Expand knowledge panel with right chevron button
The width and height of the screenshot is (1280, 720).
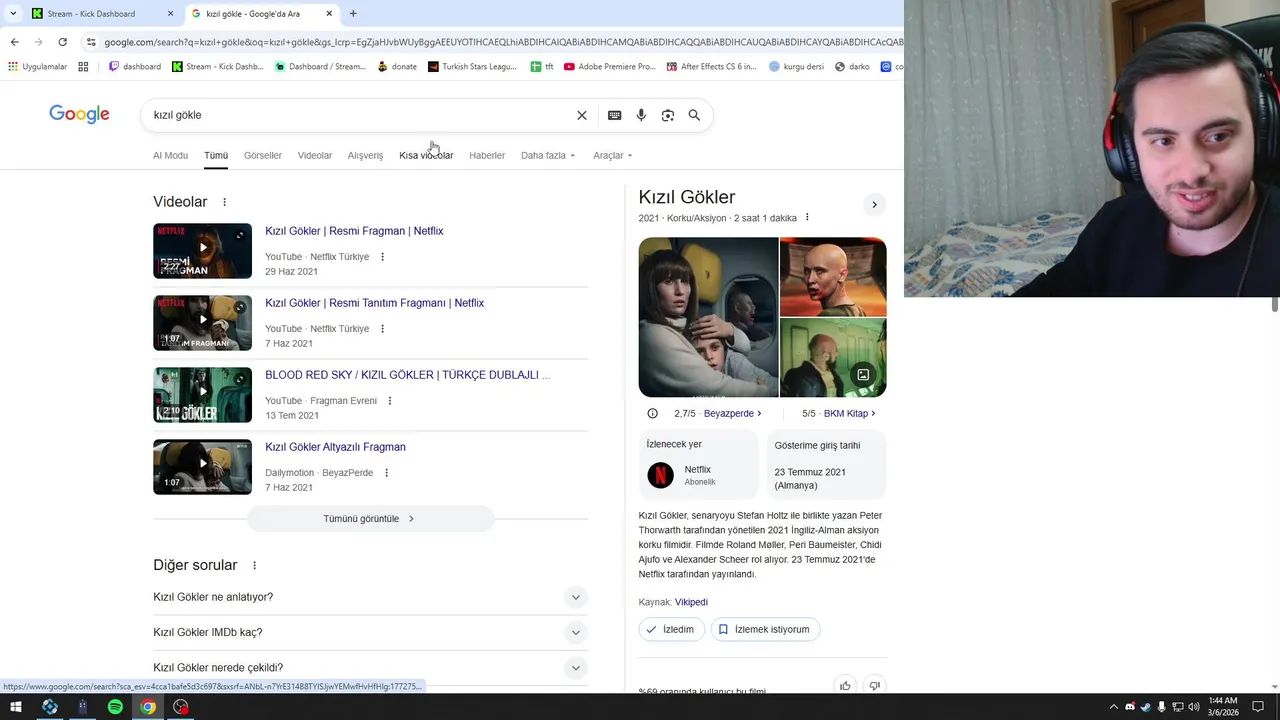[x=874, y=204]
